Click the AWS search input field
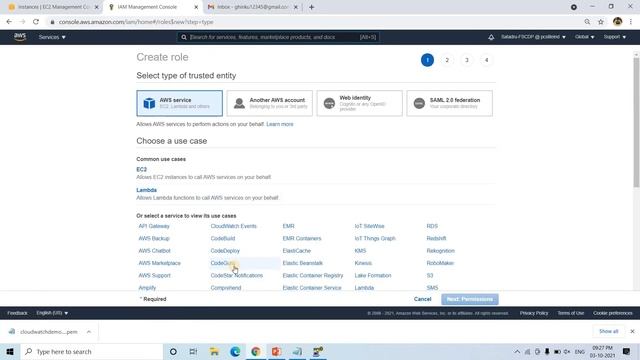 [x=278, y=37]
